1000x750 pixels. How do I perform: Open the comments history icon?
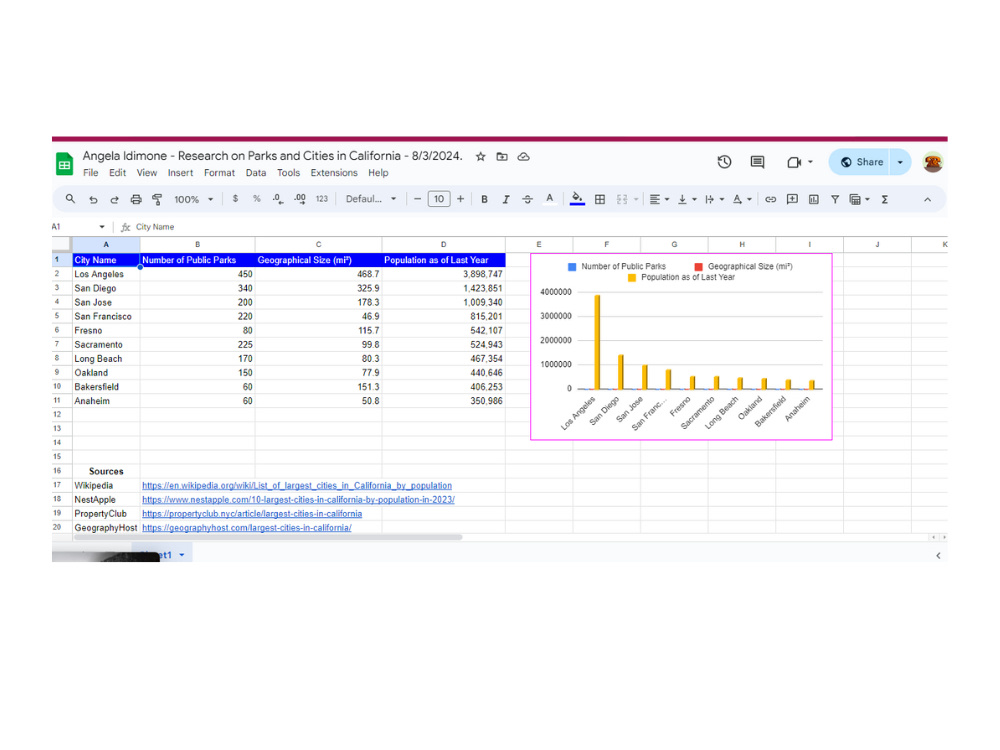pyautogui.click(x=757, y=162)
